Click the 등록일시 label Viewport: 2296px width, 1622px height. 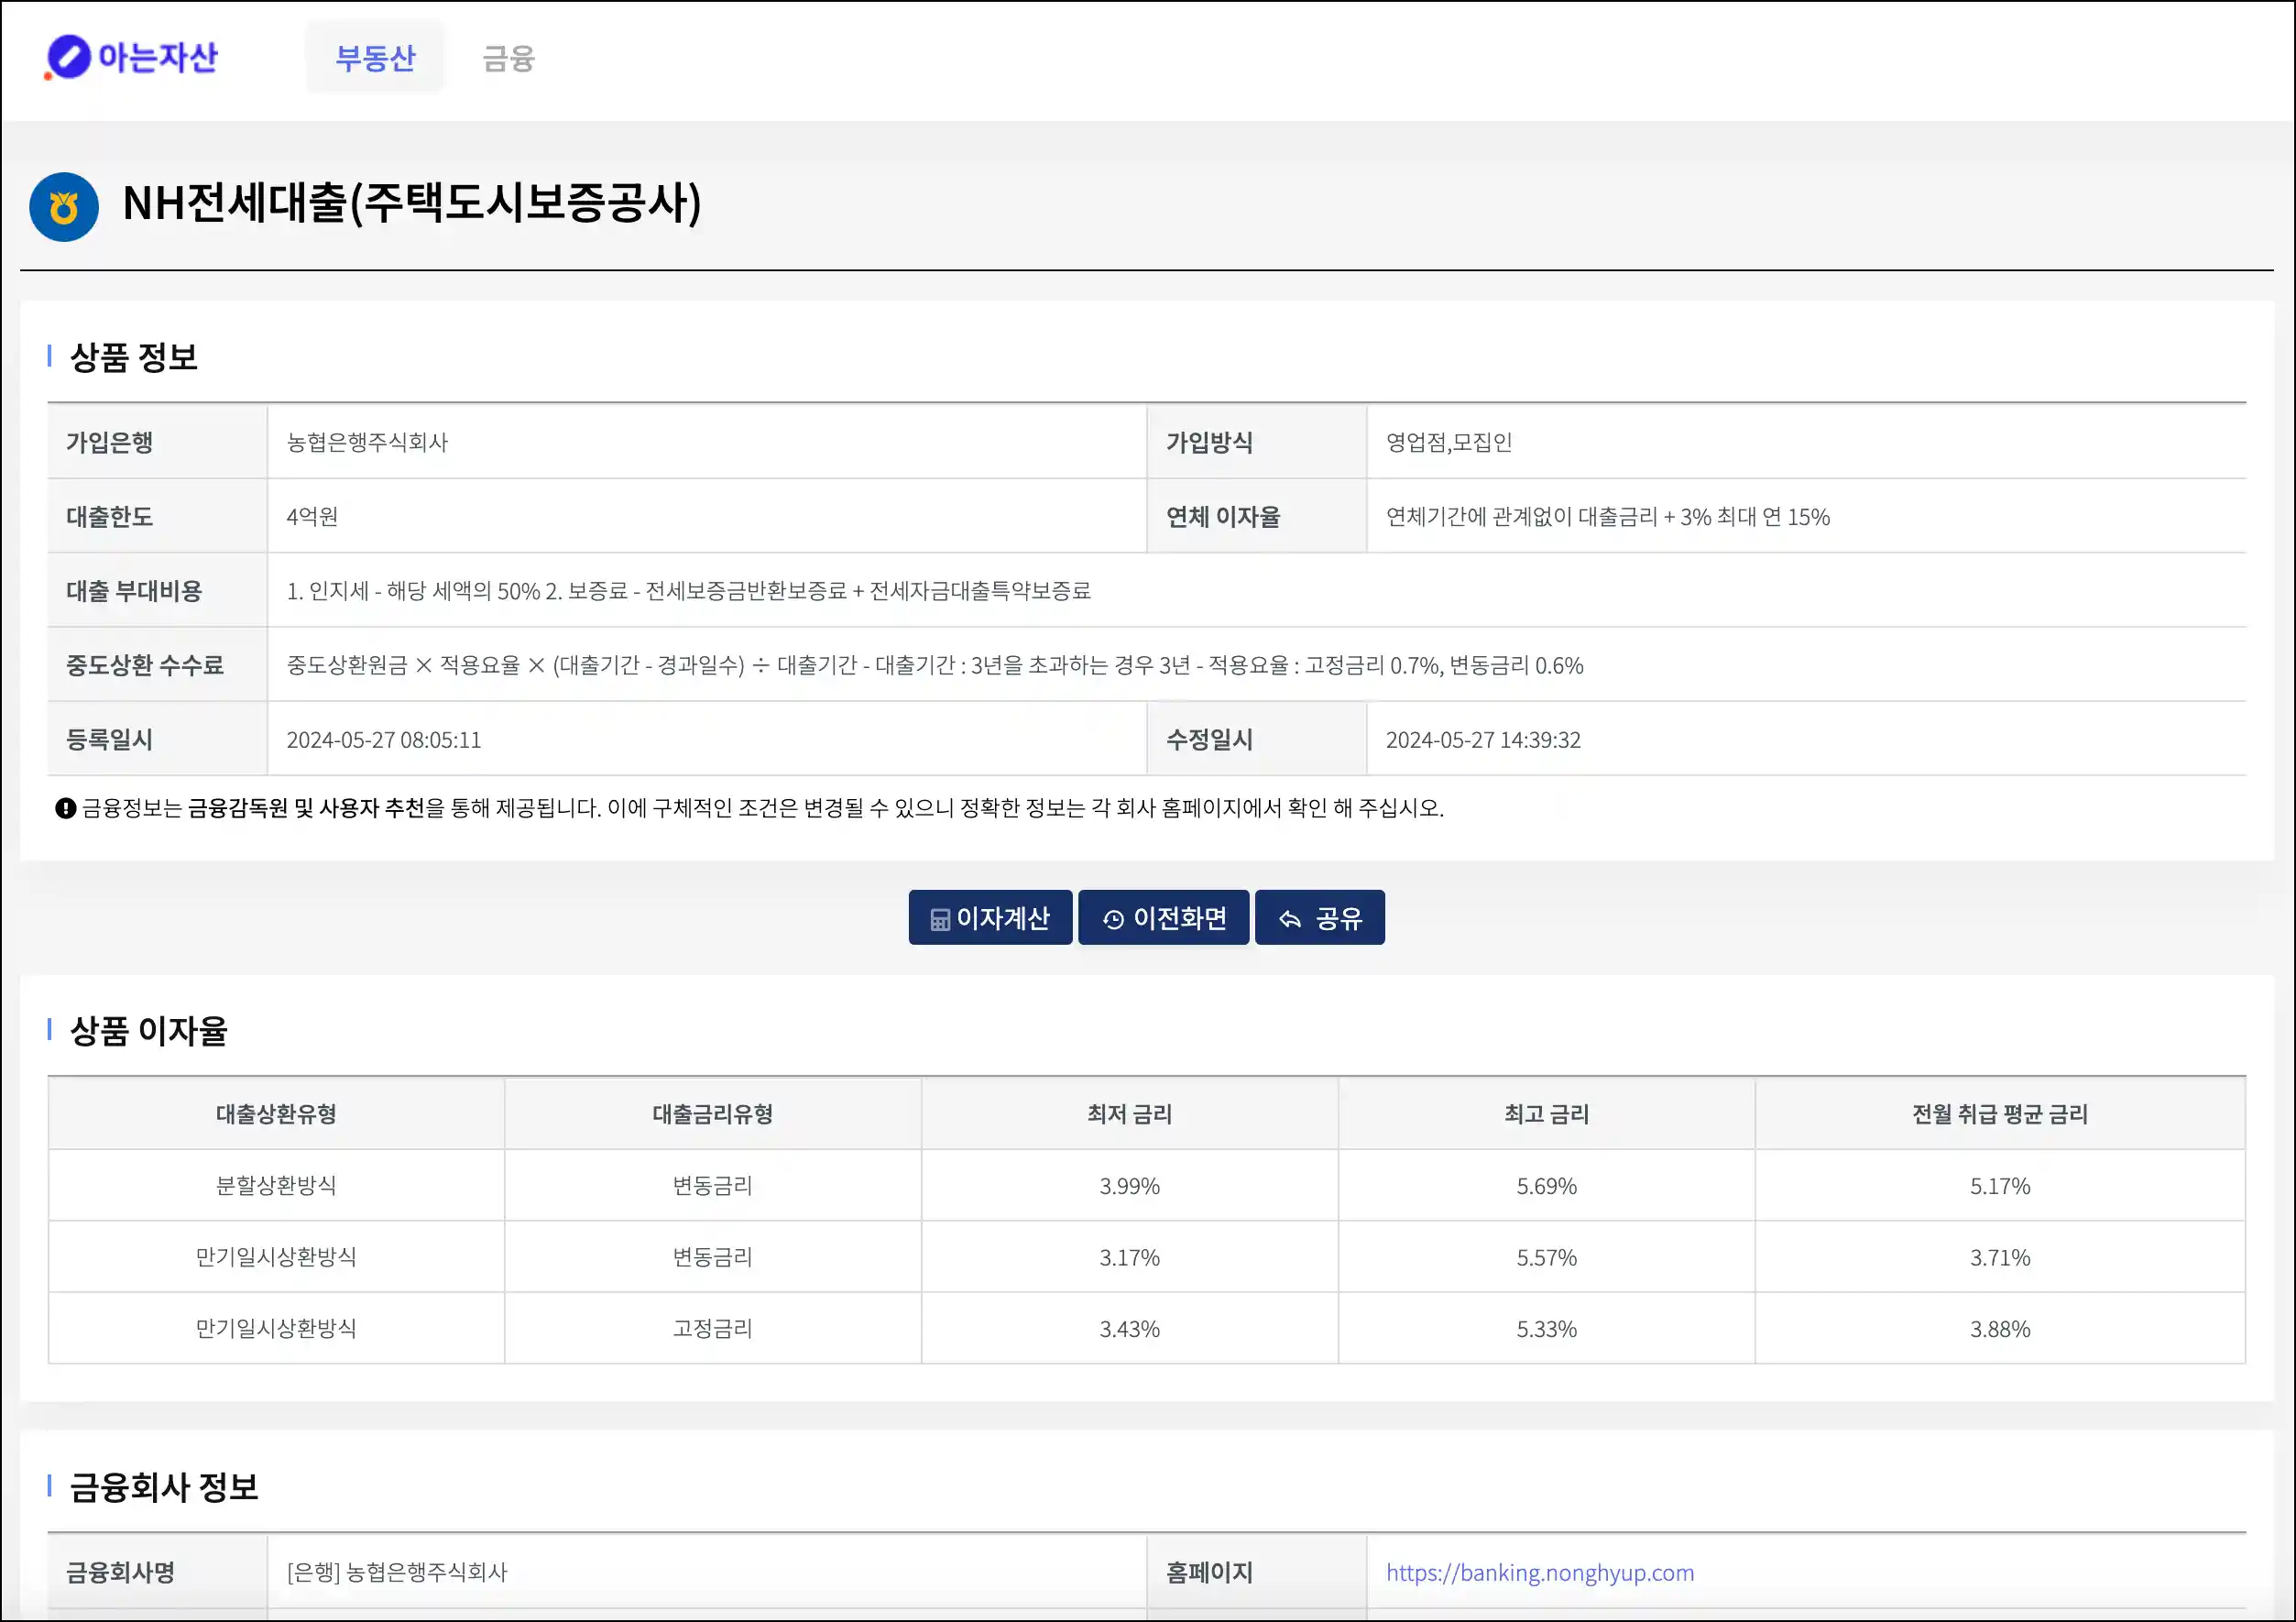[x=109, y=739]
